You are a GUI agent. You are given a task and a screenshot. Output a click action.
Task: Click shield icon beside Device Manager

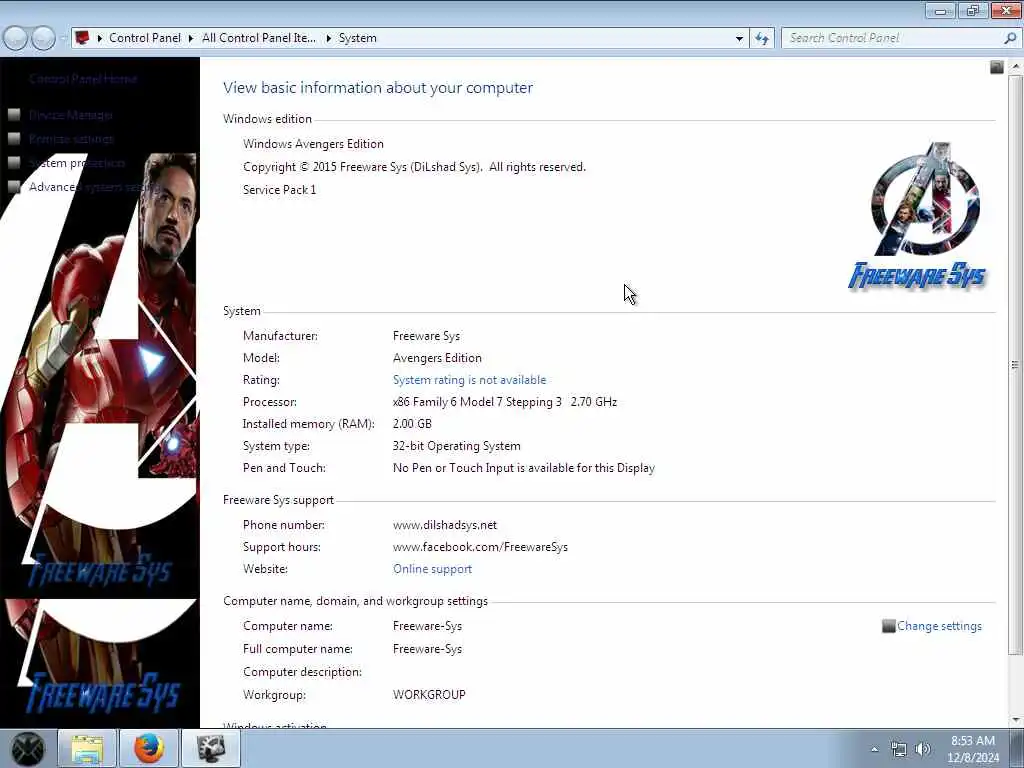(x=14, y=115)
